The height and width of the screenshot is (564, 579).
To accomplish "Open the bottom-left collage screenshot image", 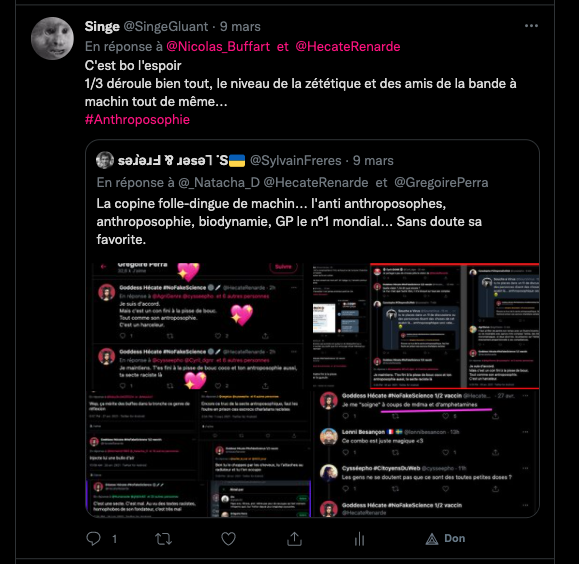I will tap(199, 454).
